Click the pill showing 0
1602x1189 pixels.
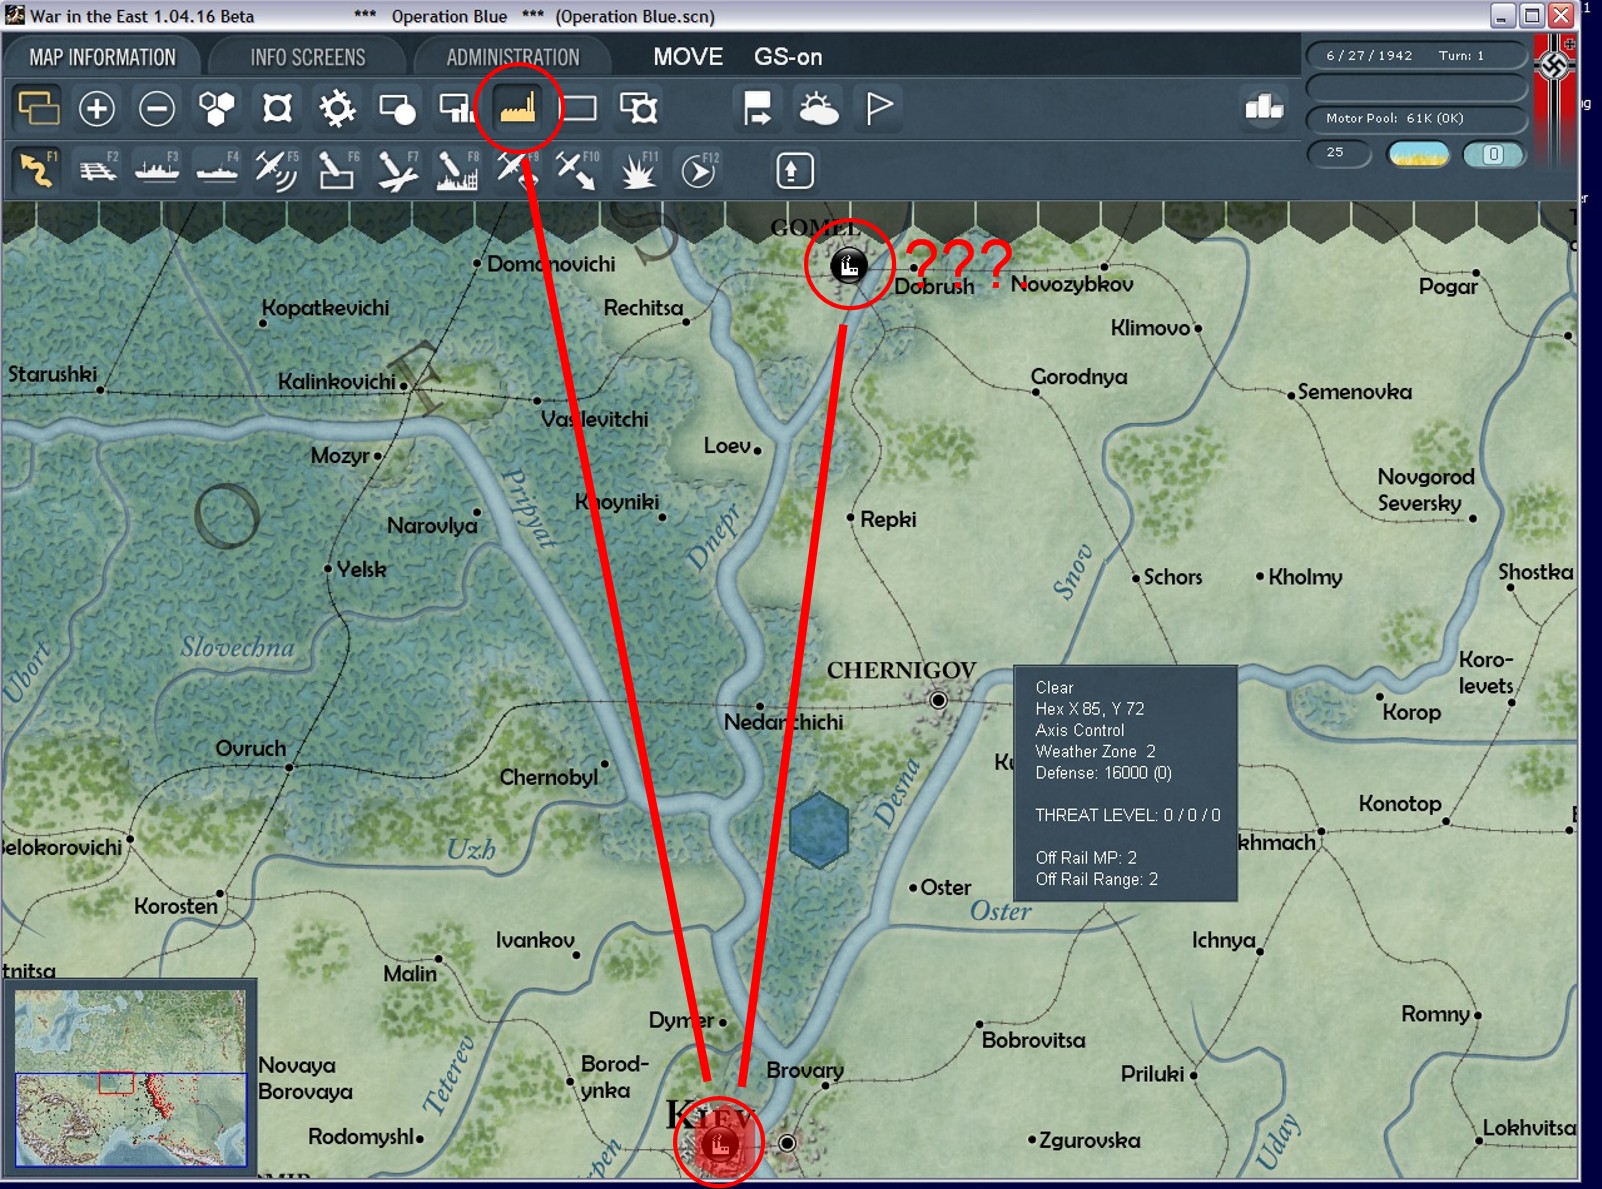(1493, 154)
